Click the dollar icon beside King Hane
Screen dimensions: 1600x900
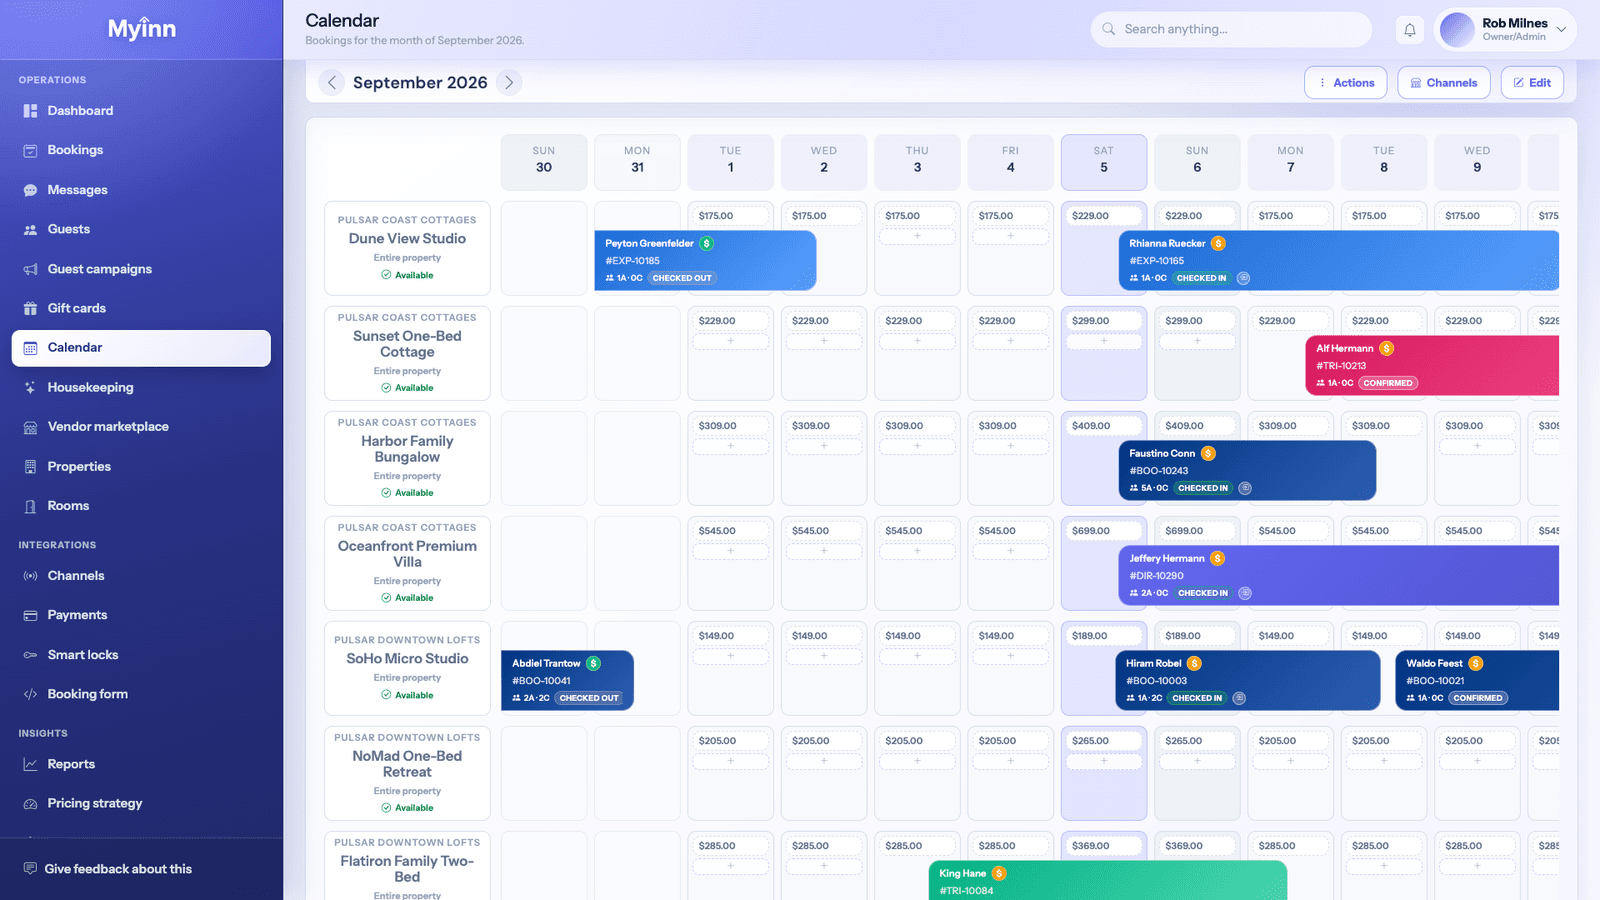(x=999, y=874)
